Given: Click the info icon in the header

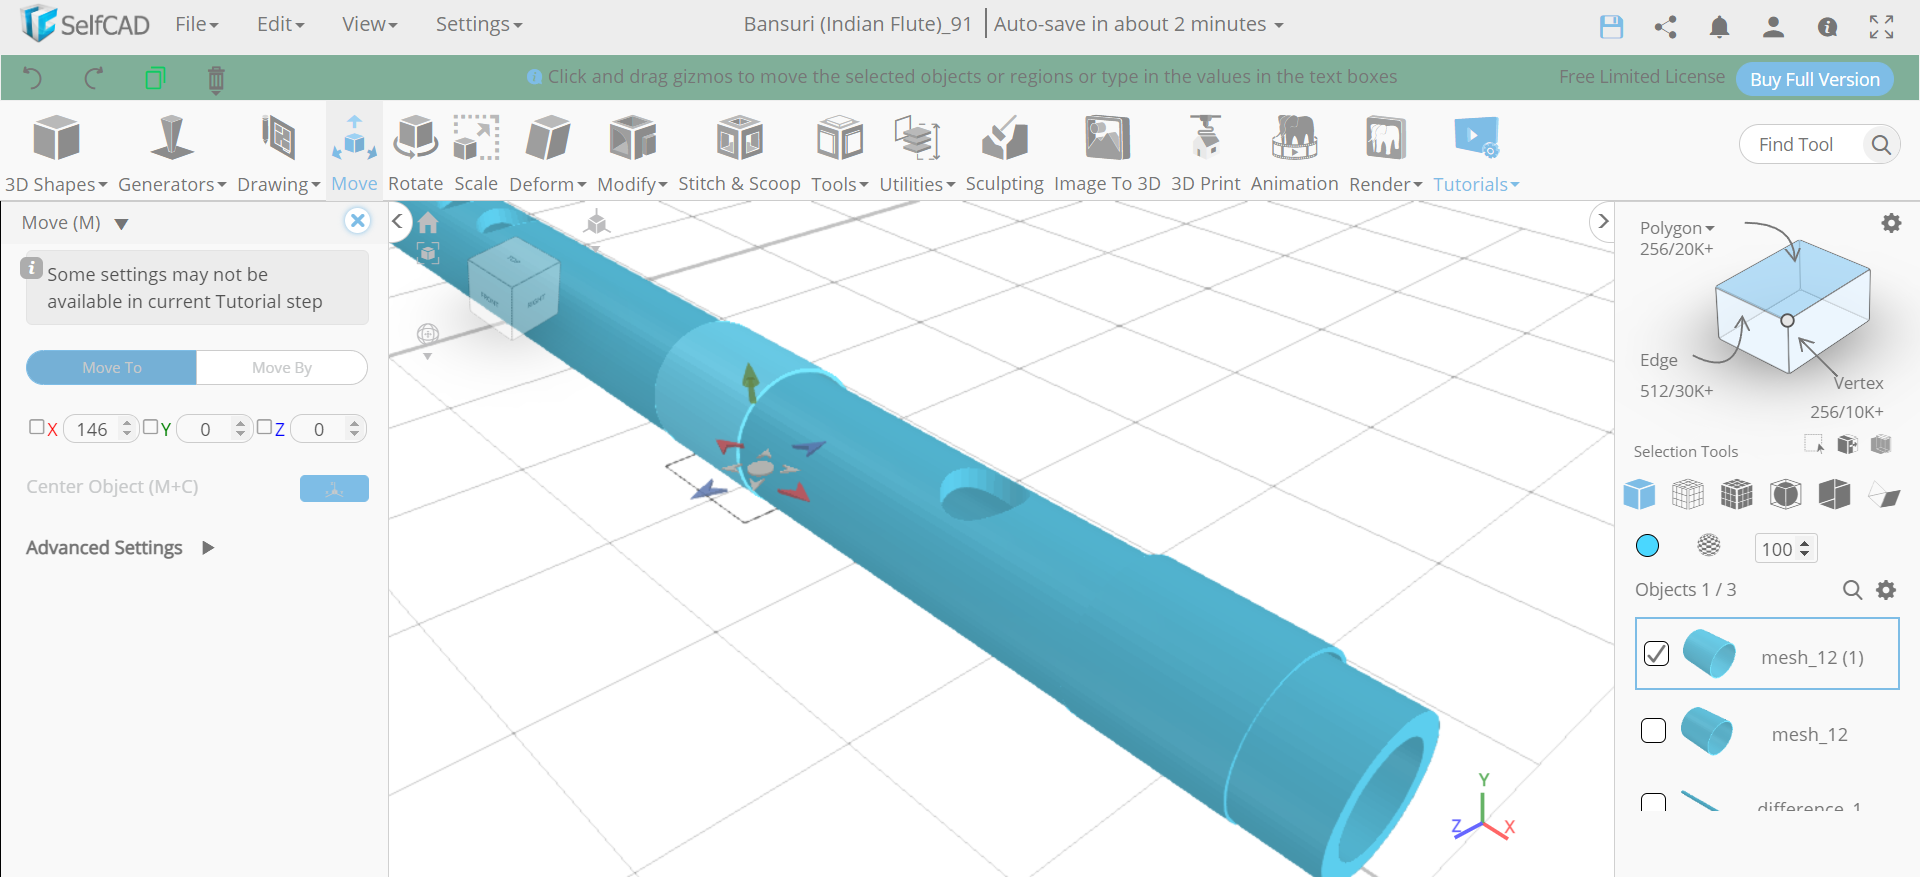Looking at the screenshot, I should click(x=1827, y=27).
